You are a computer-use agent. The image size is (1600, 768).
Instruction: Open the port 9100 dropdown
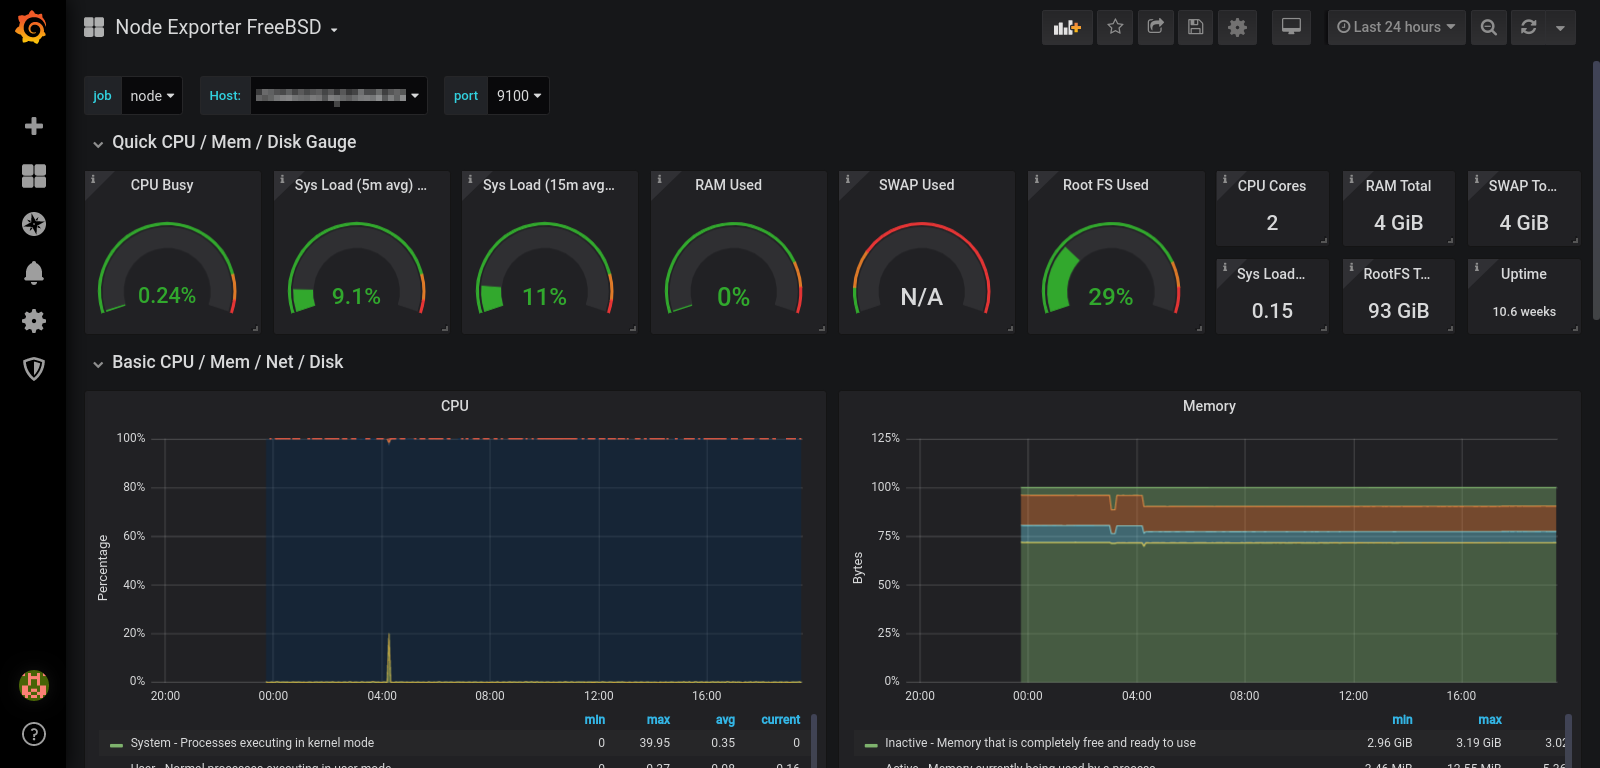518,96
